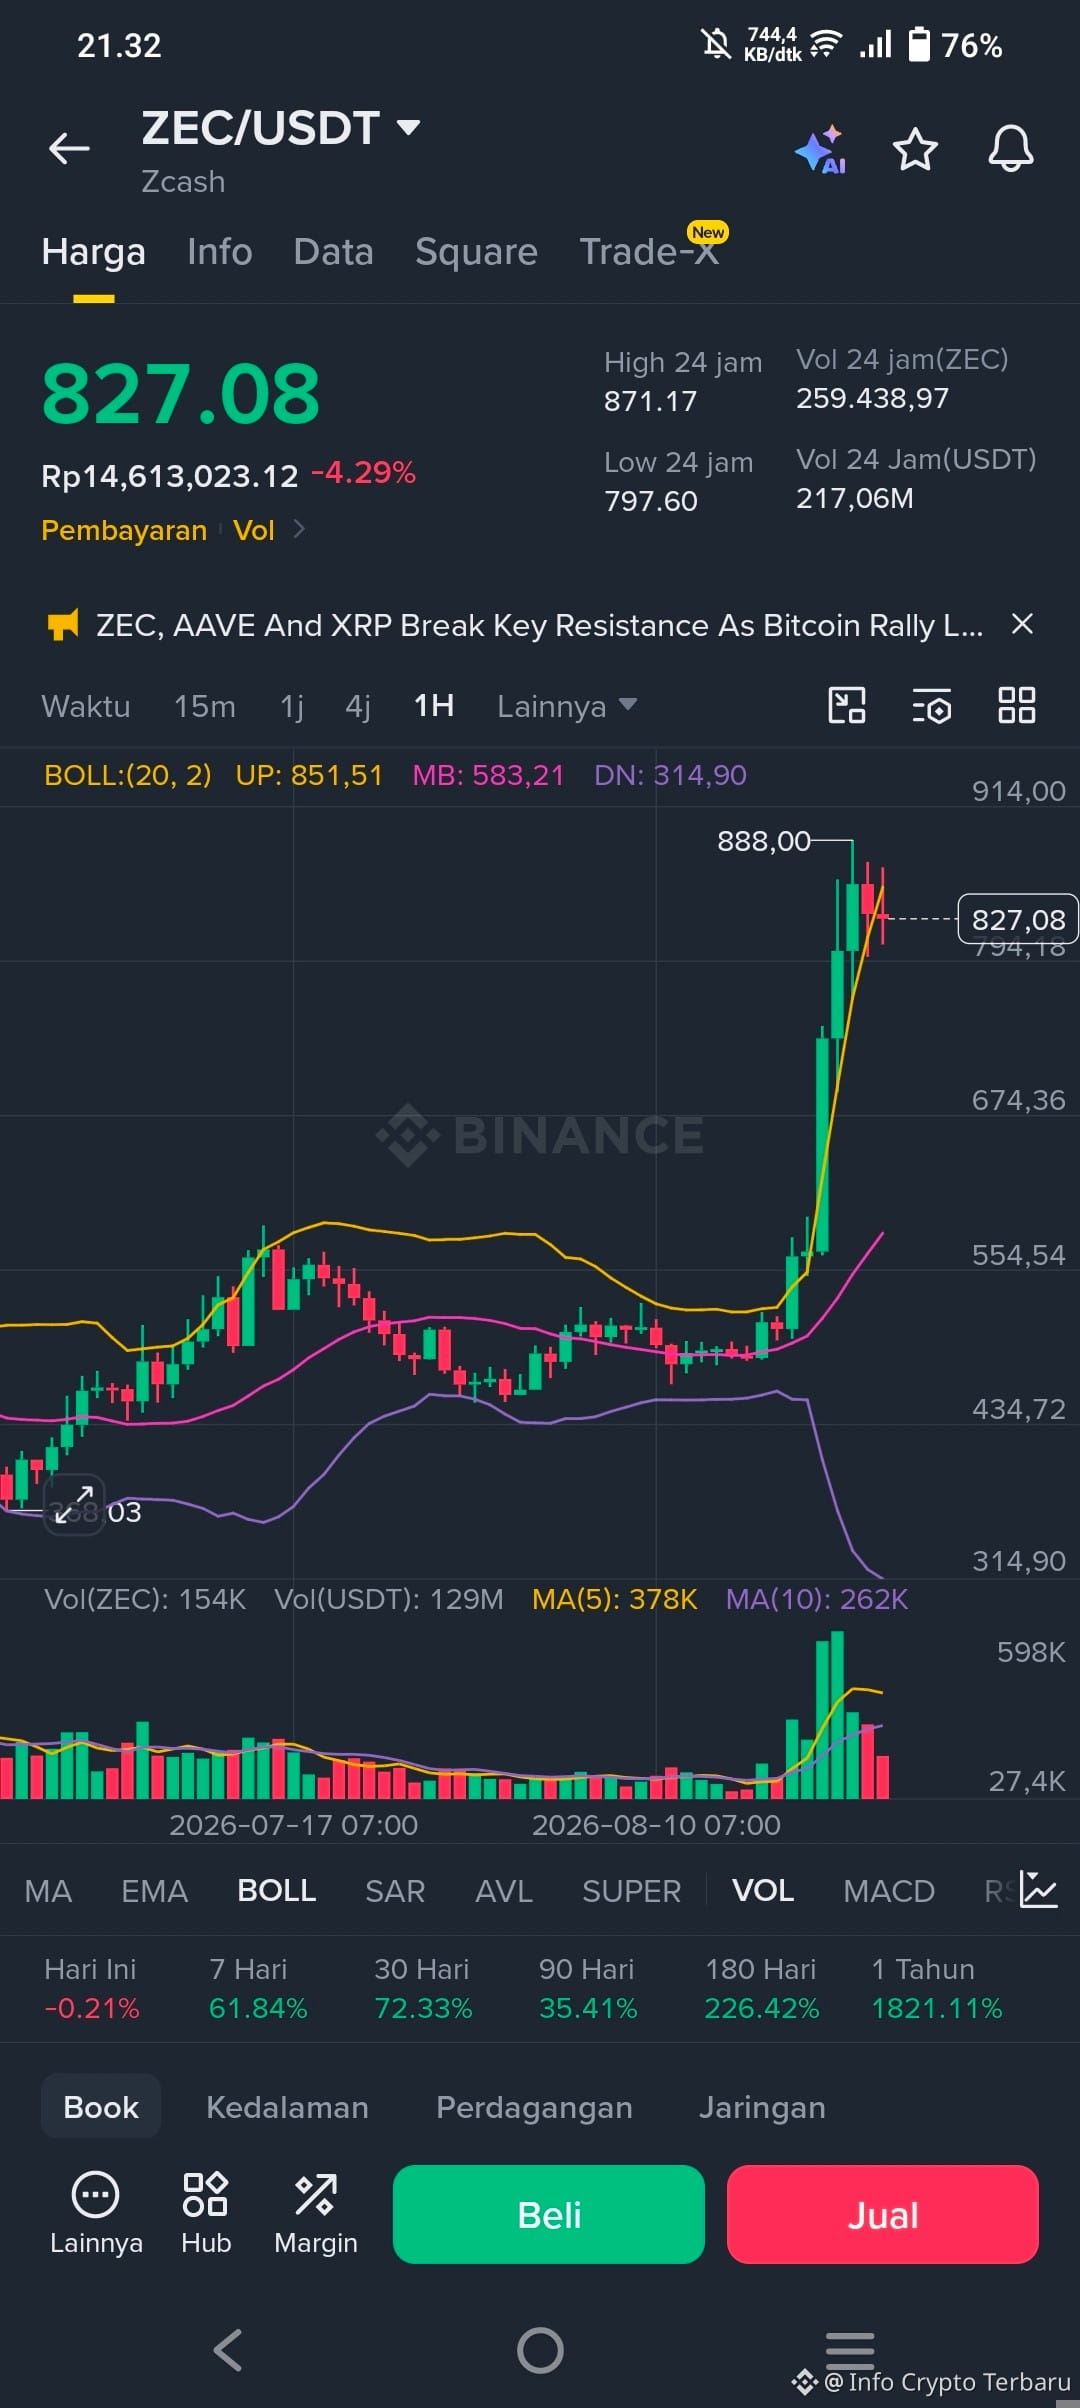
Task: Open the Vol link beside Pembayaran
Action: pyautogui.click(x=254, y=529)
